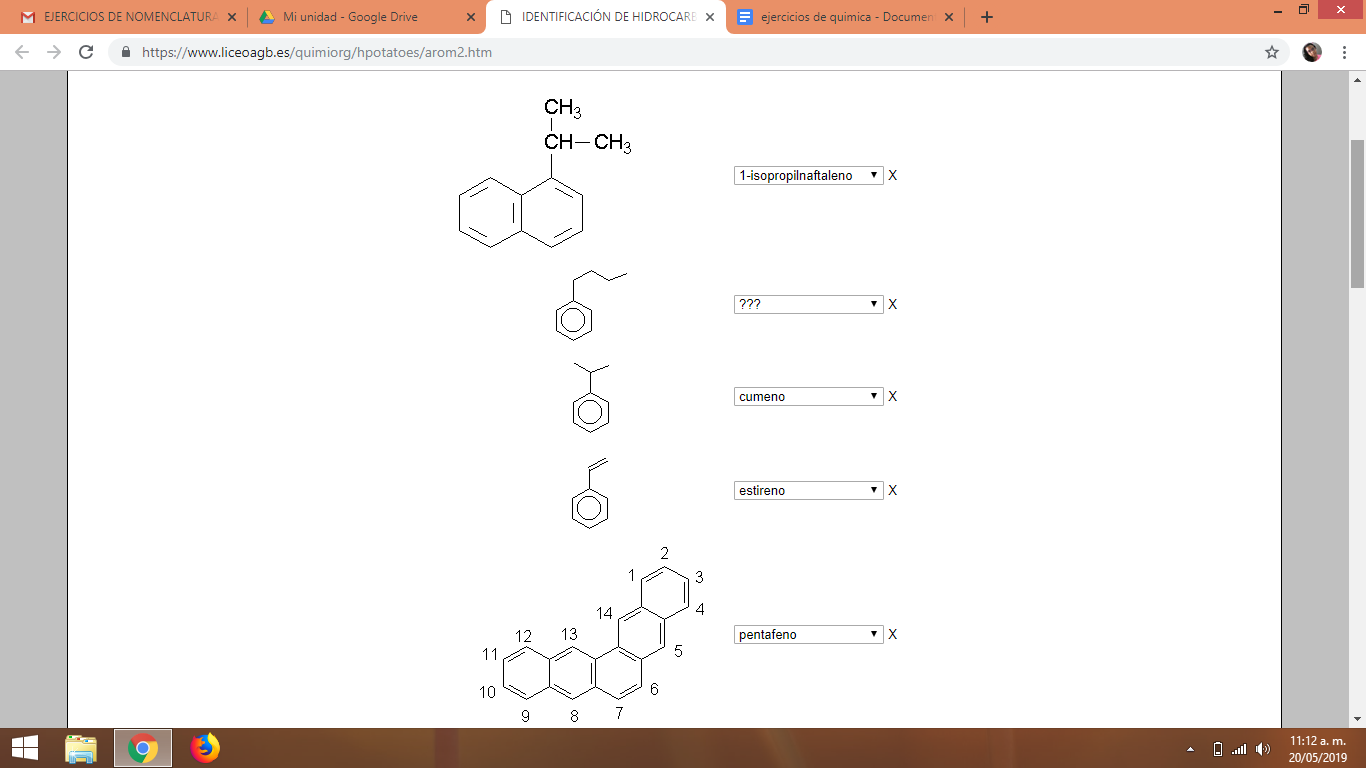Viewport: 1366px width, 768px height.
Task: Open the Windows Start menu
Action: click(x=24, y=748)
